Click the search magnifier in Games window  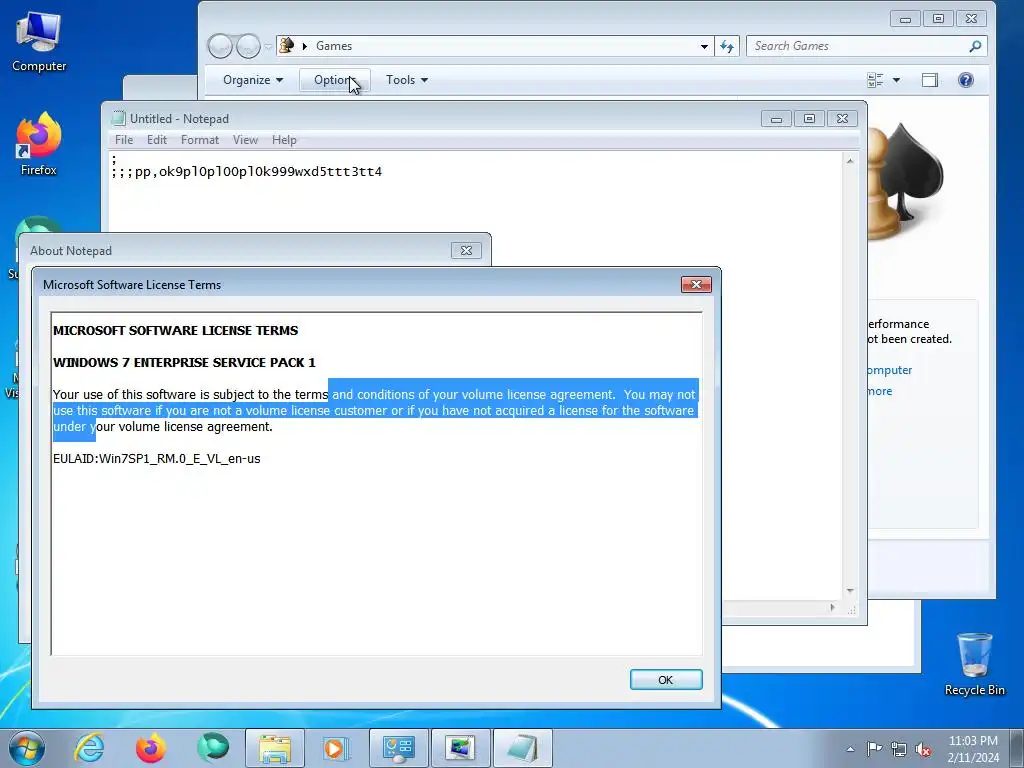pos(975,46)
